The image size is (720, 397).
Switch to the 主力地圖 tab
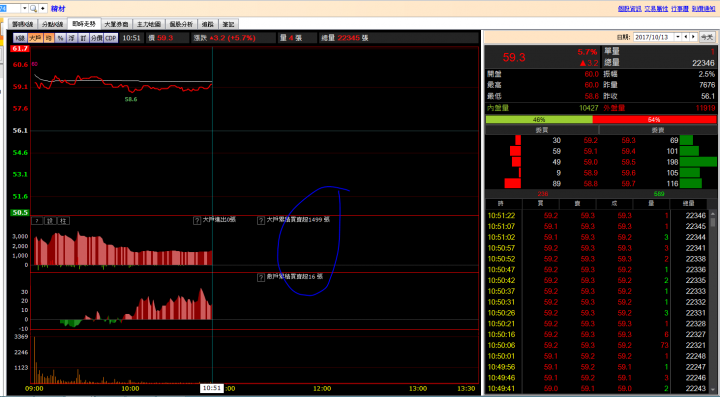point(149,24)
